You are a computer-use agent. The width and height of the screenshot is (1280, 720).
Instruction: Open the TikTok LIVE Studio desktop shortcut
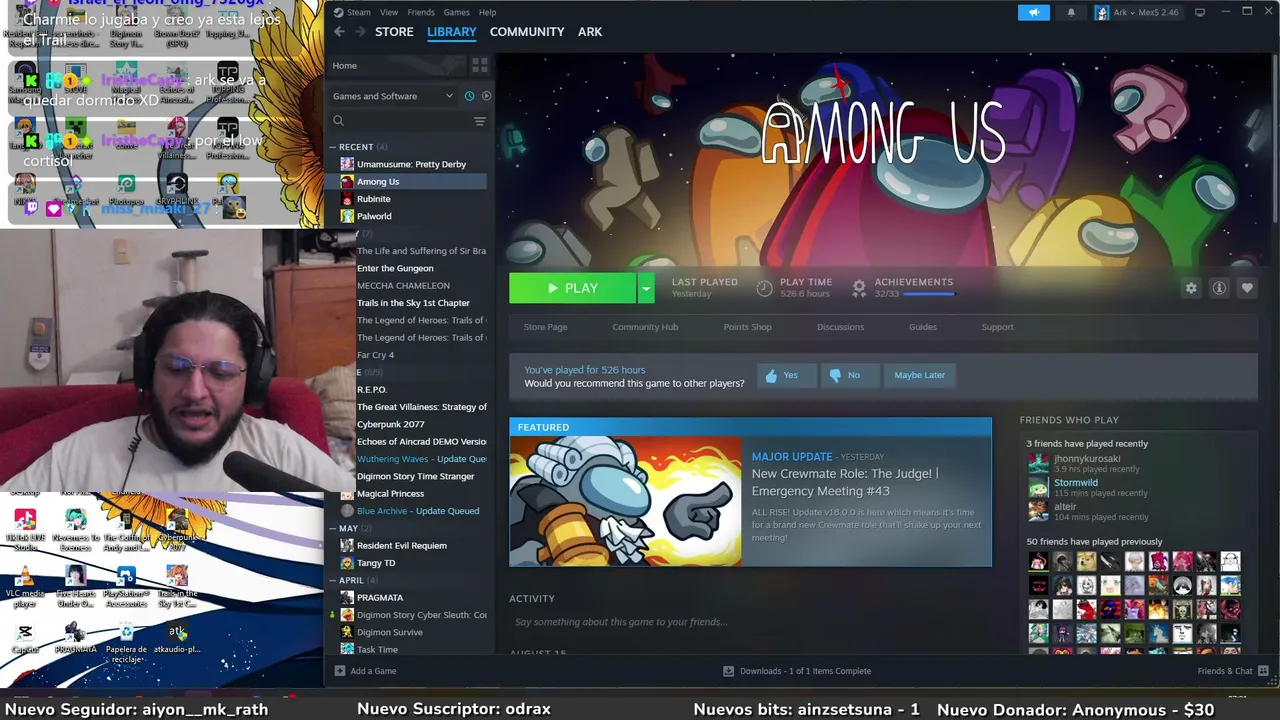25,530
